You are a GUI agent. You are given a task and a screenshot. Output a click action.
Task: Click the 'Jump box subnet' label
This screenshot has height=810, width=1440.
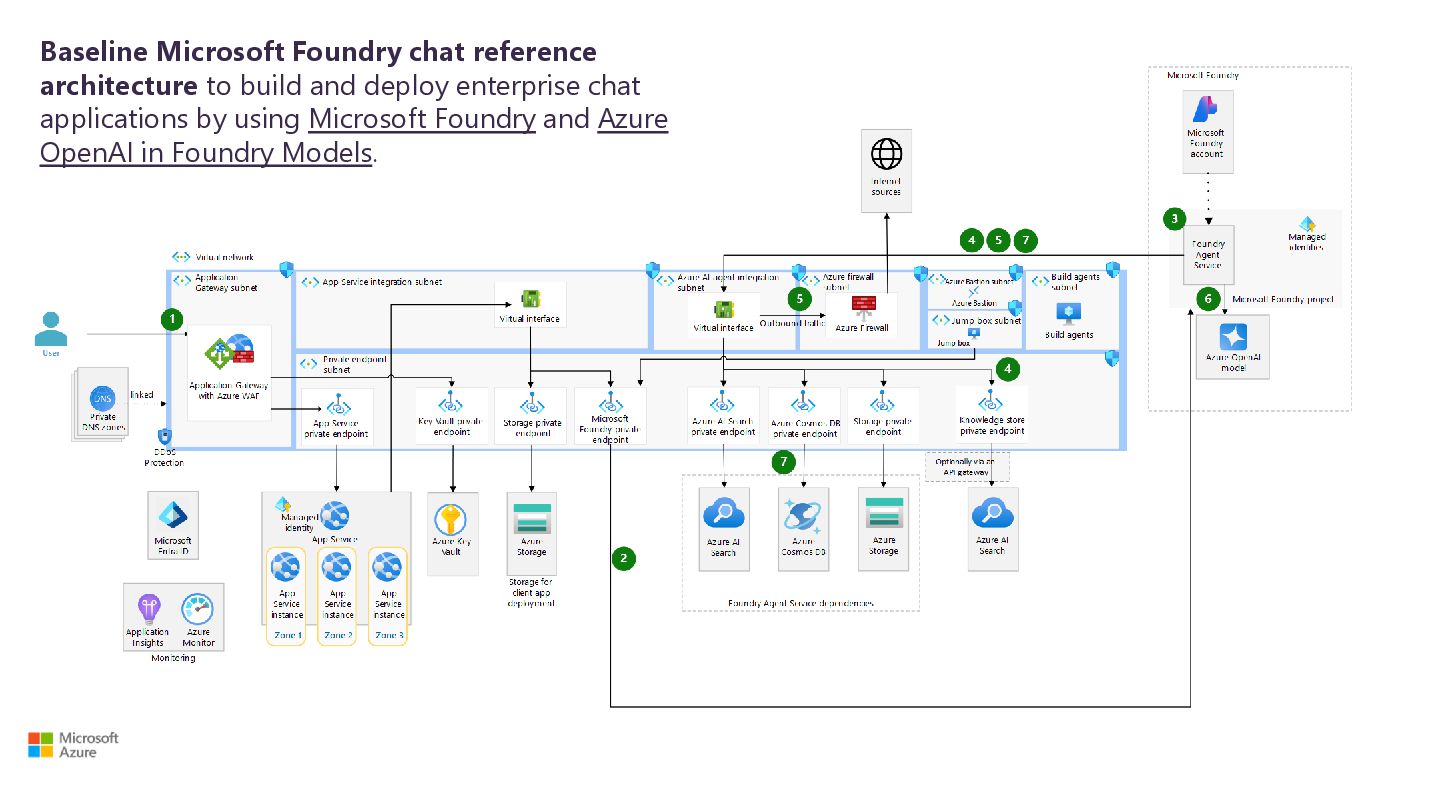point(985,320)
